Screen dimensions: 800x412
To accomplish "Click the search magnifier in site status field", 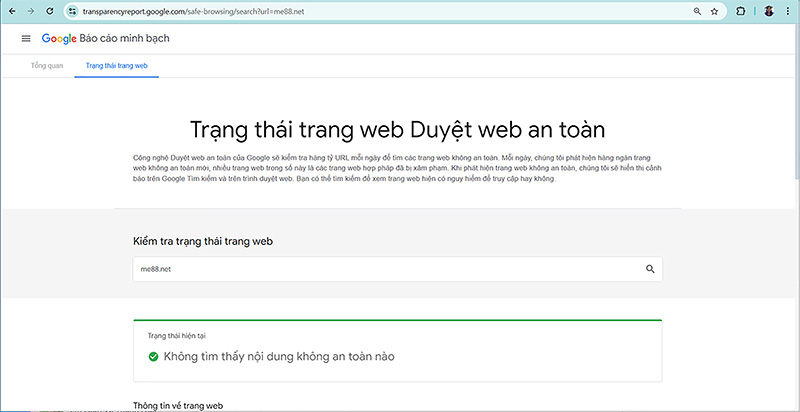I will tap(650, 269).
